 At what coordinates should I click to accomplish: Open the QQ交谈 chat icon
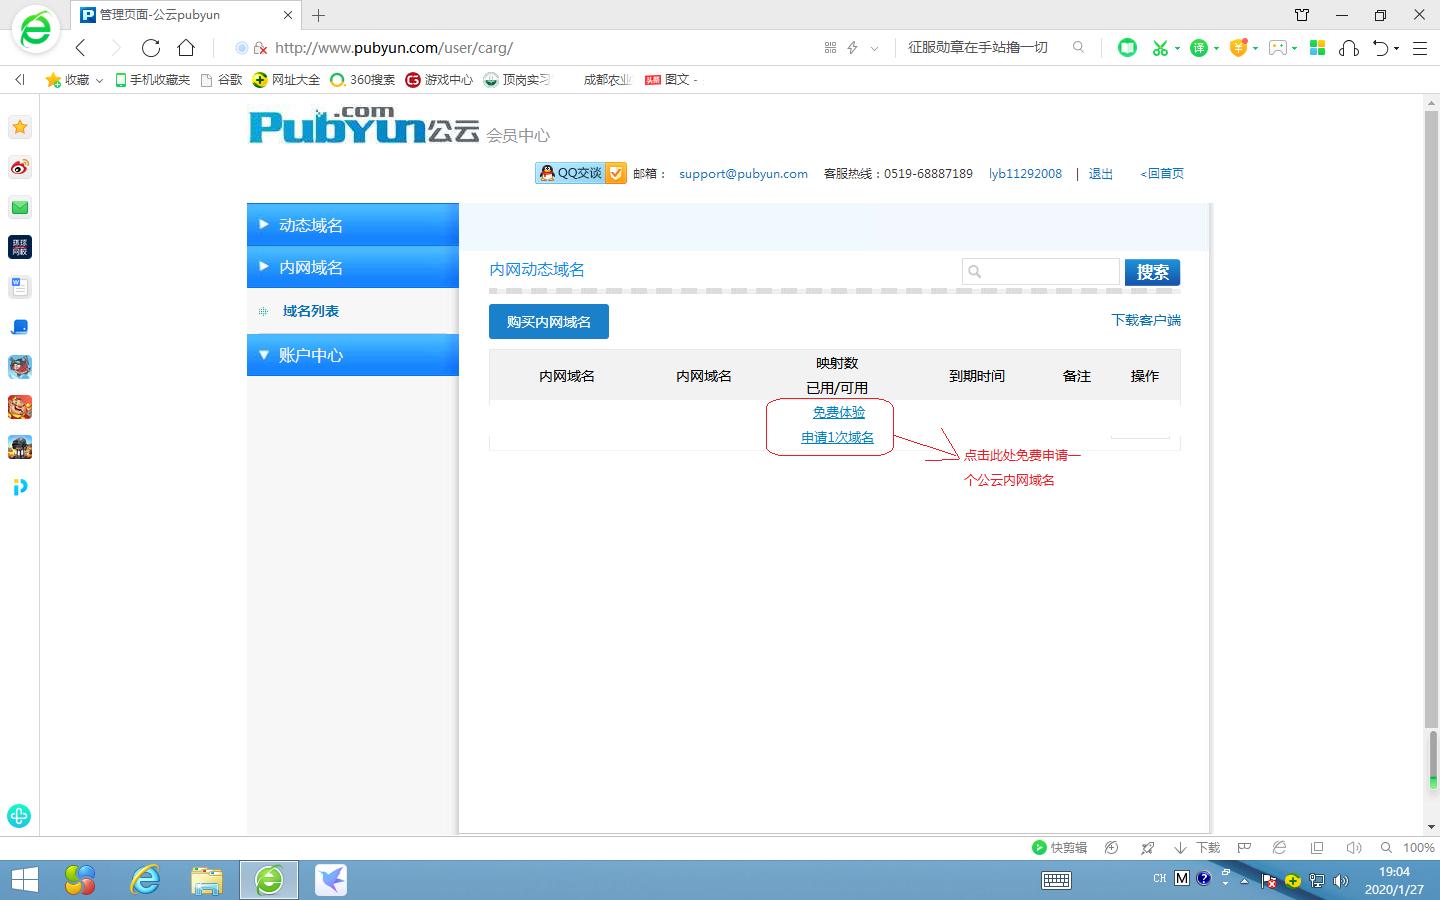[x=570, y=172]
